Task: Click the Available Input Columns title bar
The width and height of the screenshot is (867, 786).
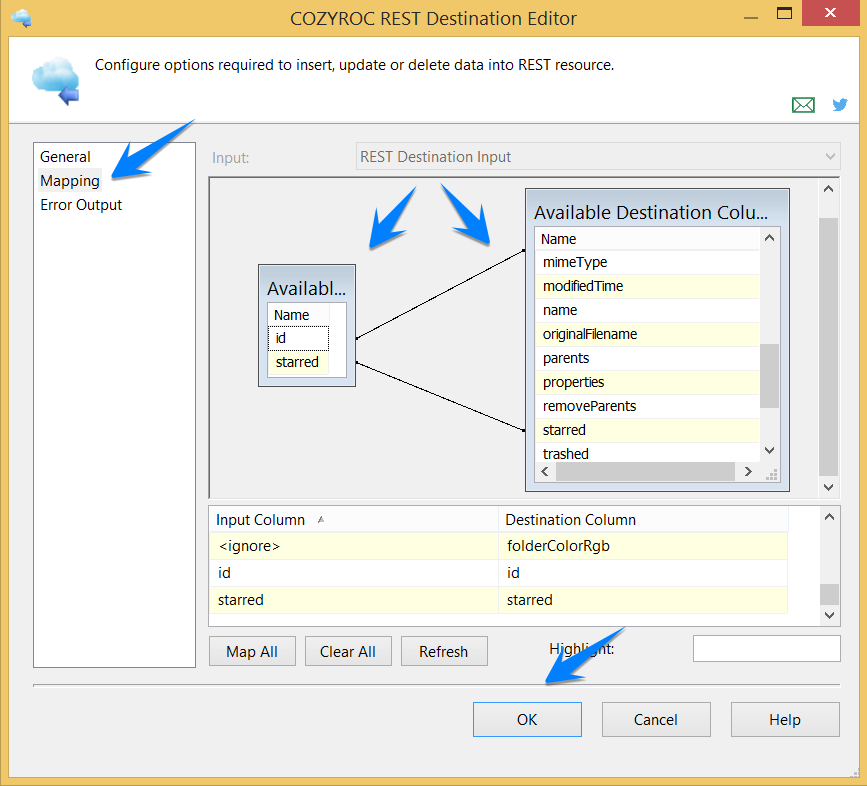Action: 307,287
